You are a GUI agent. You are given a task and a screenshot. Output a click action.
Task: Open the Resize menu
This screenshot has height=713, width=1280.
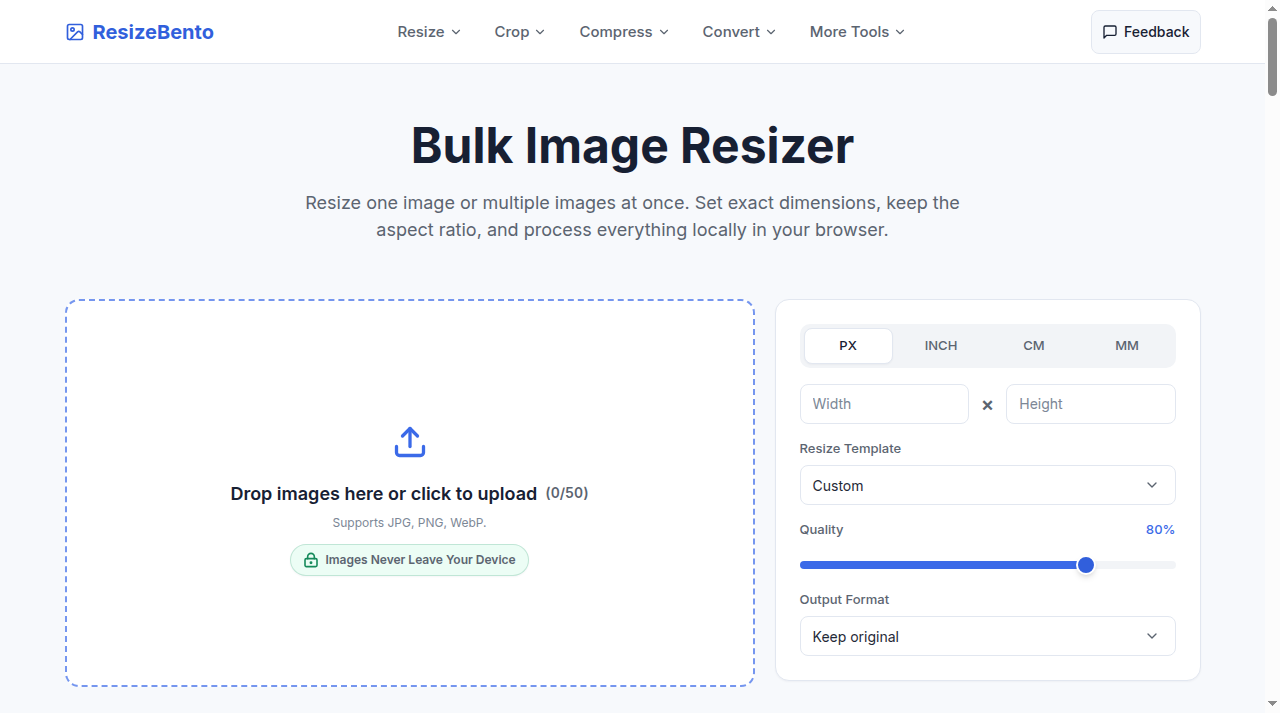[x=429, y=32]
